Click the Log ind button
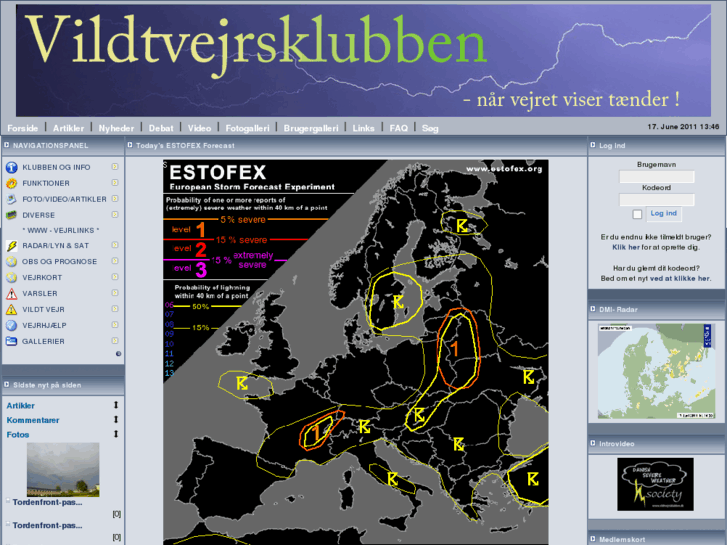Screen dimensions: 727x545 [663, 213]
